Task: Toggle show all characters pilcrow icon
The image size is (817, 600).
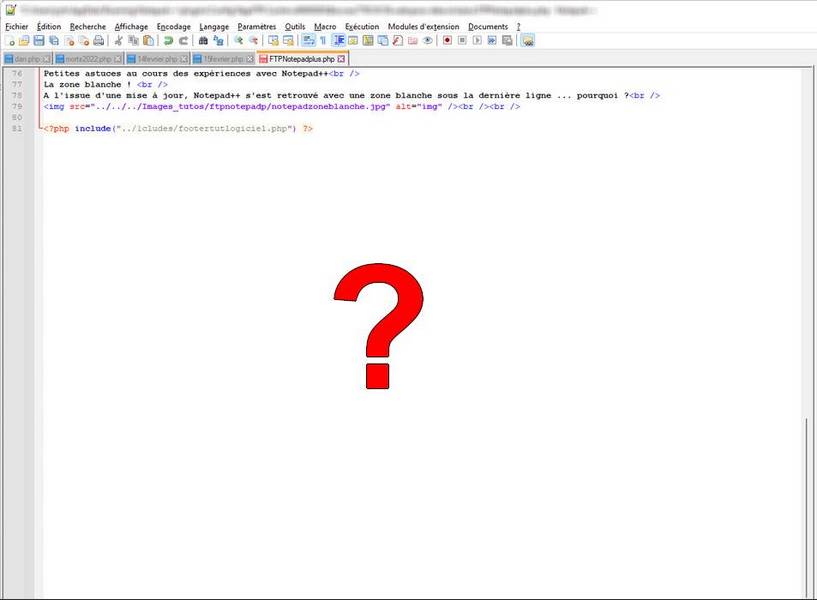Action: [x=323, y=41]
